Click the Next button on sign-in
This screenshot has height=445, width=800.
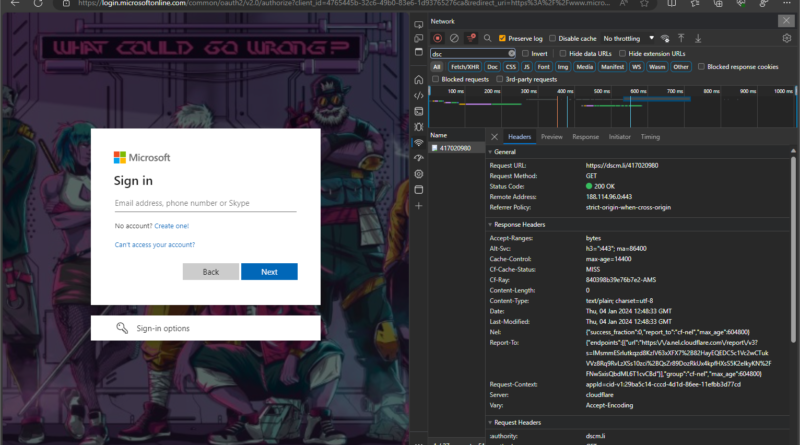(x=269, y=272)
